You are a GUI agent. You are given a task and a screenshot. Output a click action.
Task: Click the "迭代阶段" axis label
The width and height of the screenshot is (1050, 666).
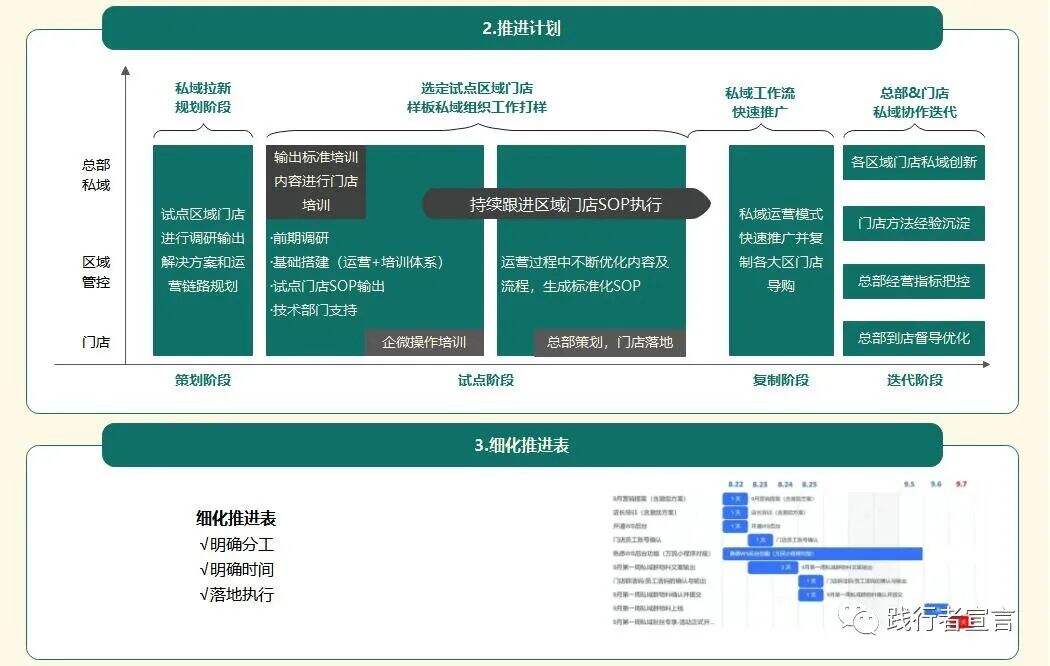915,380
